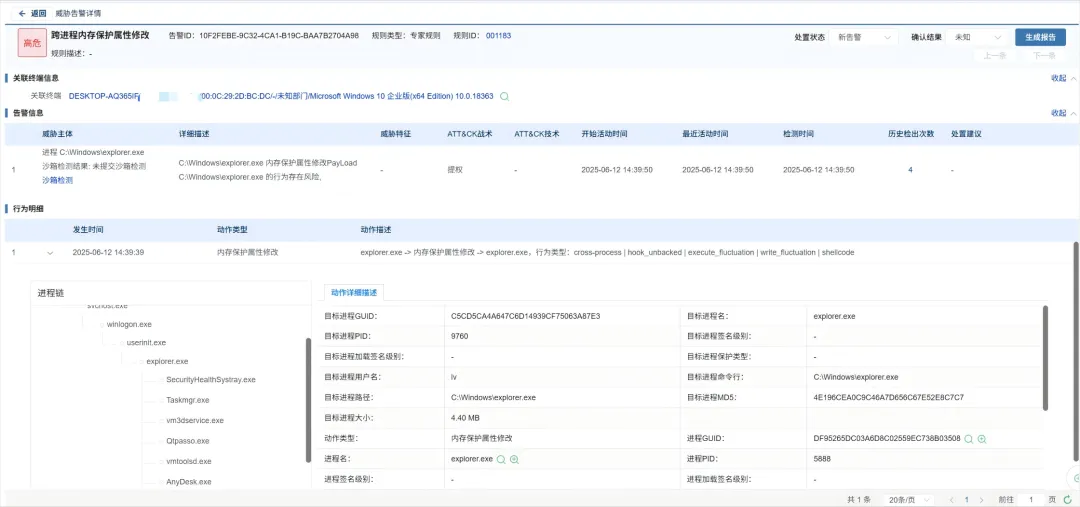This screenshot has width=1080, height=507.
Task: Click search icon next to process GUID
Action: point(968,438)
